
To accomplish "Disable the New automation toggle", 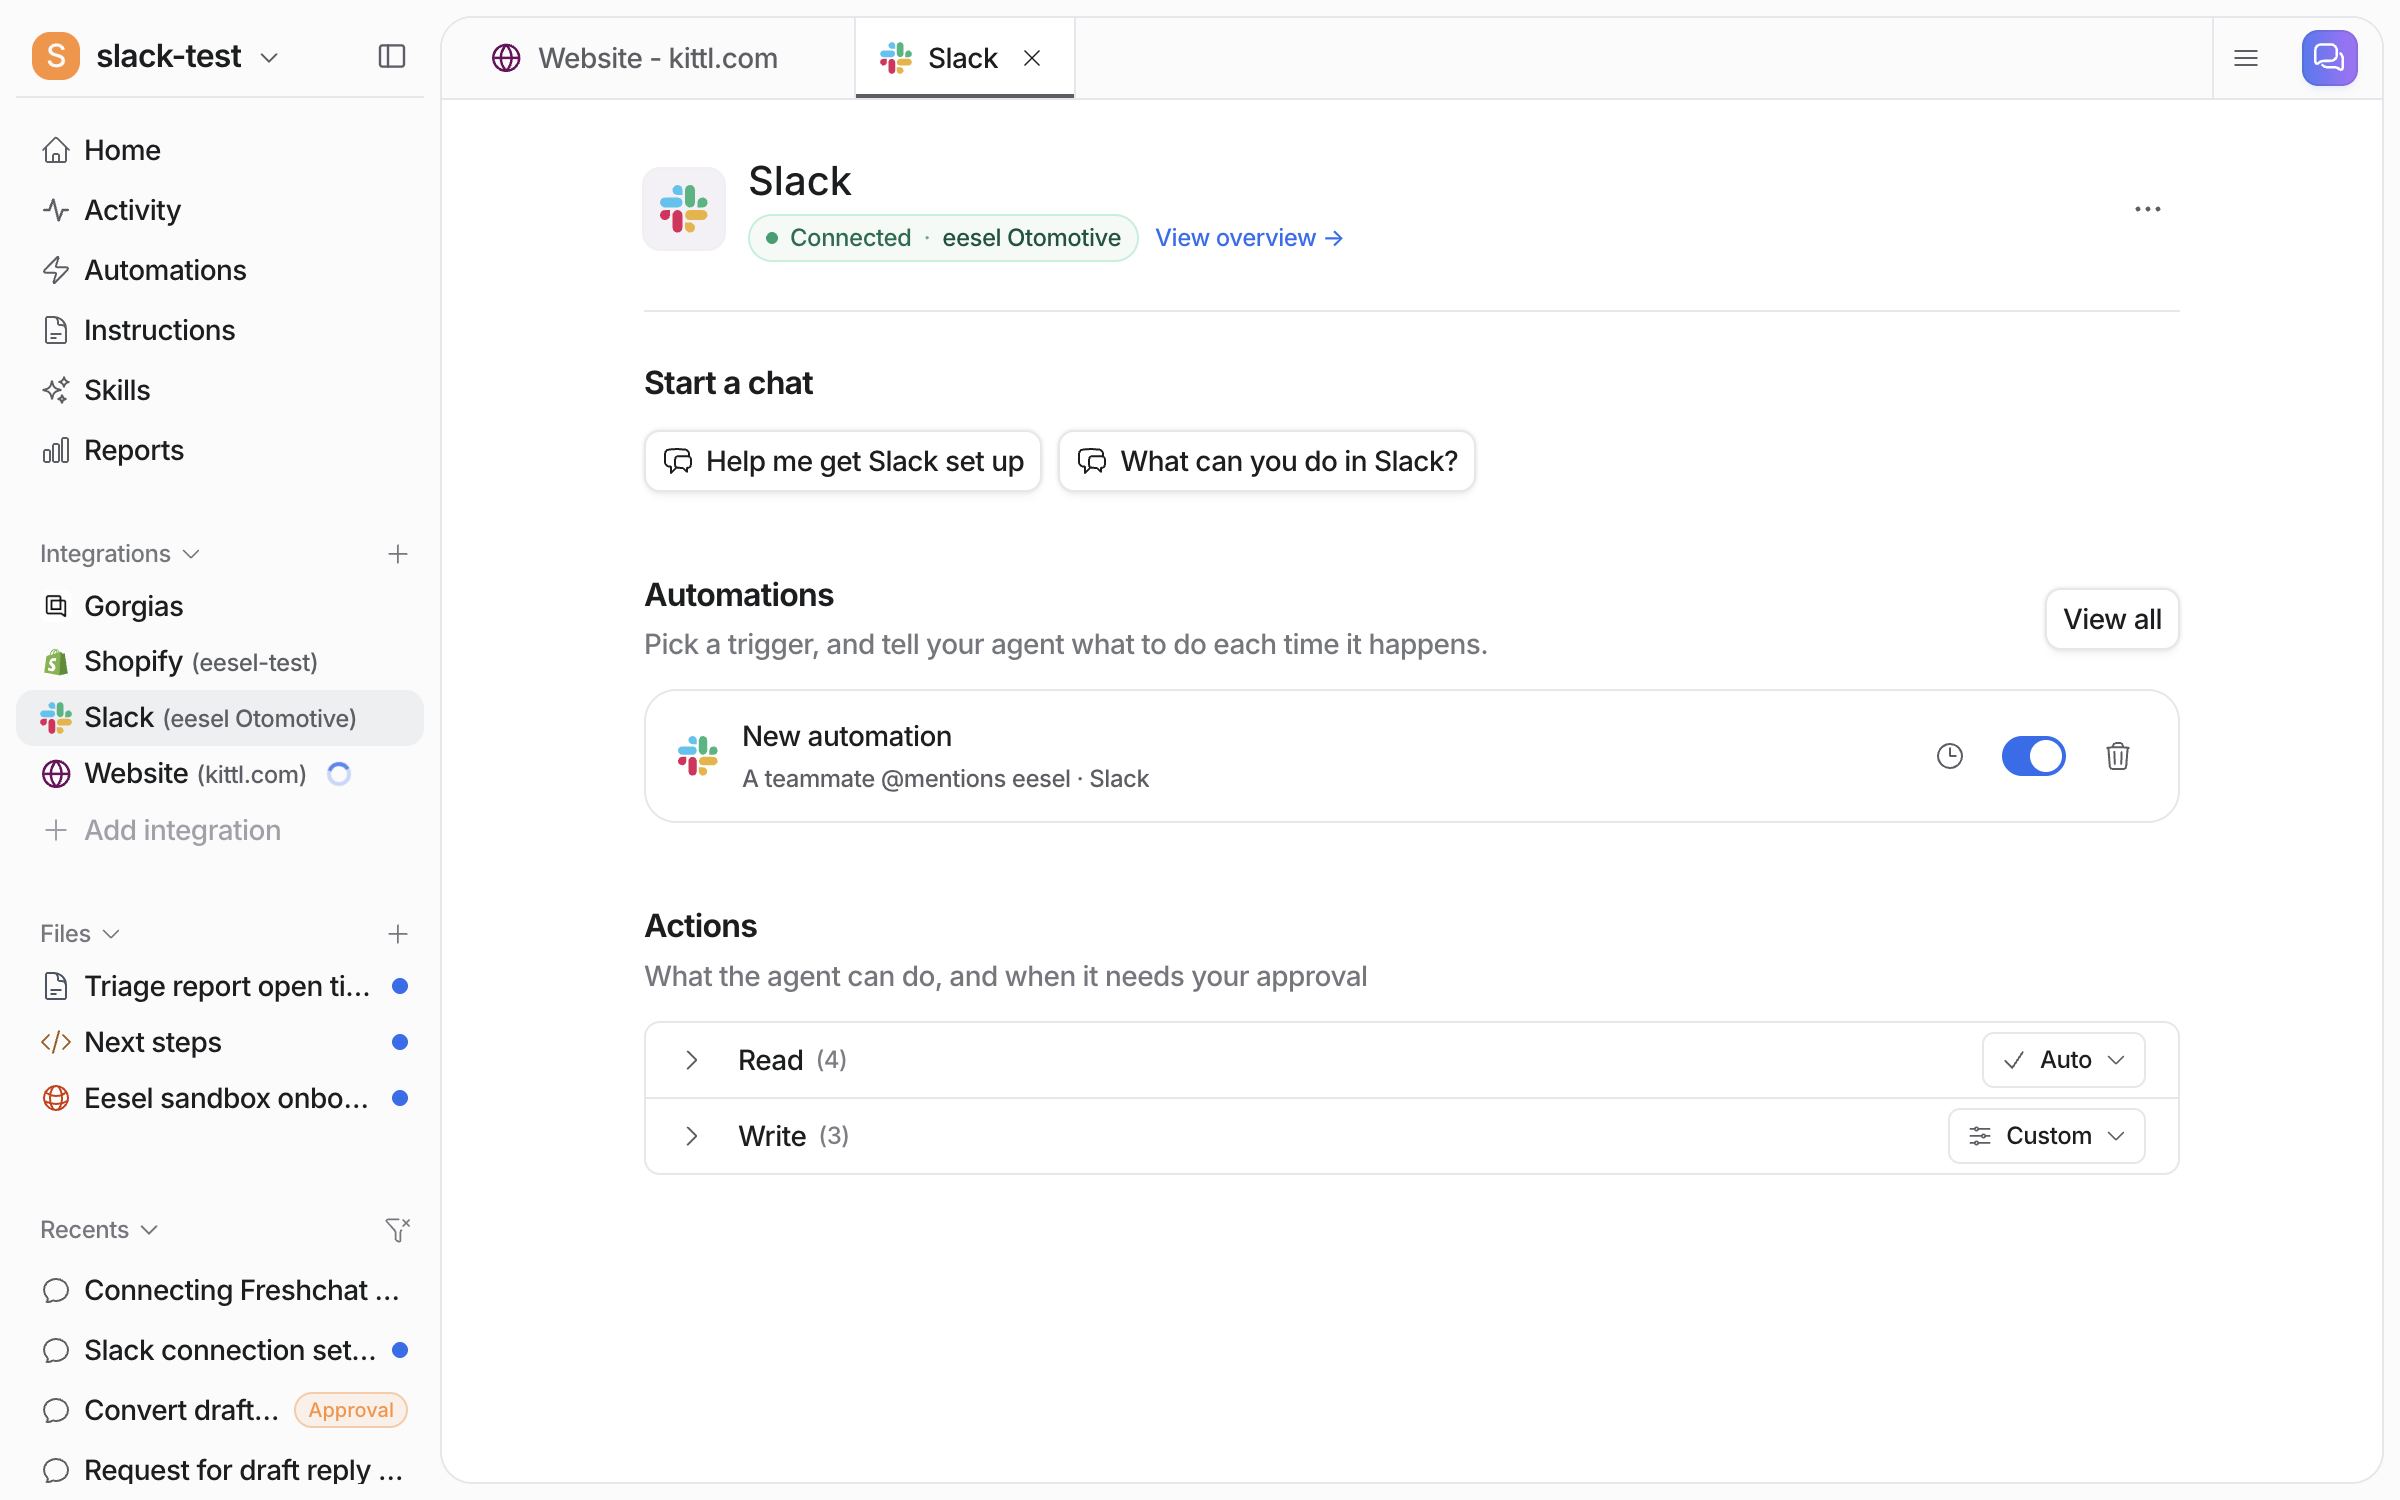I will click(x=2033, y=756).
